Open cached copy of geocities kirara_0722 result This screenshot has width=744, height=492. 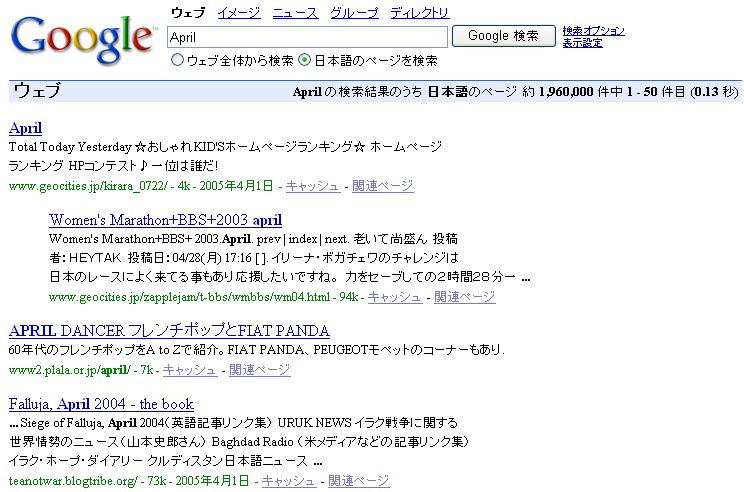(313, 186)
